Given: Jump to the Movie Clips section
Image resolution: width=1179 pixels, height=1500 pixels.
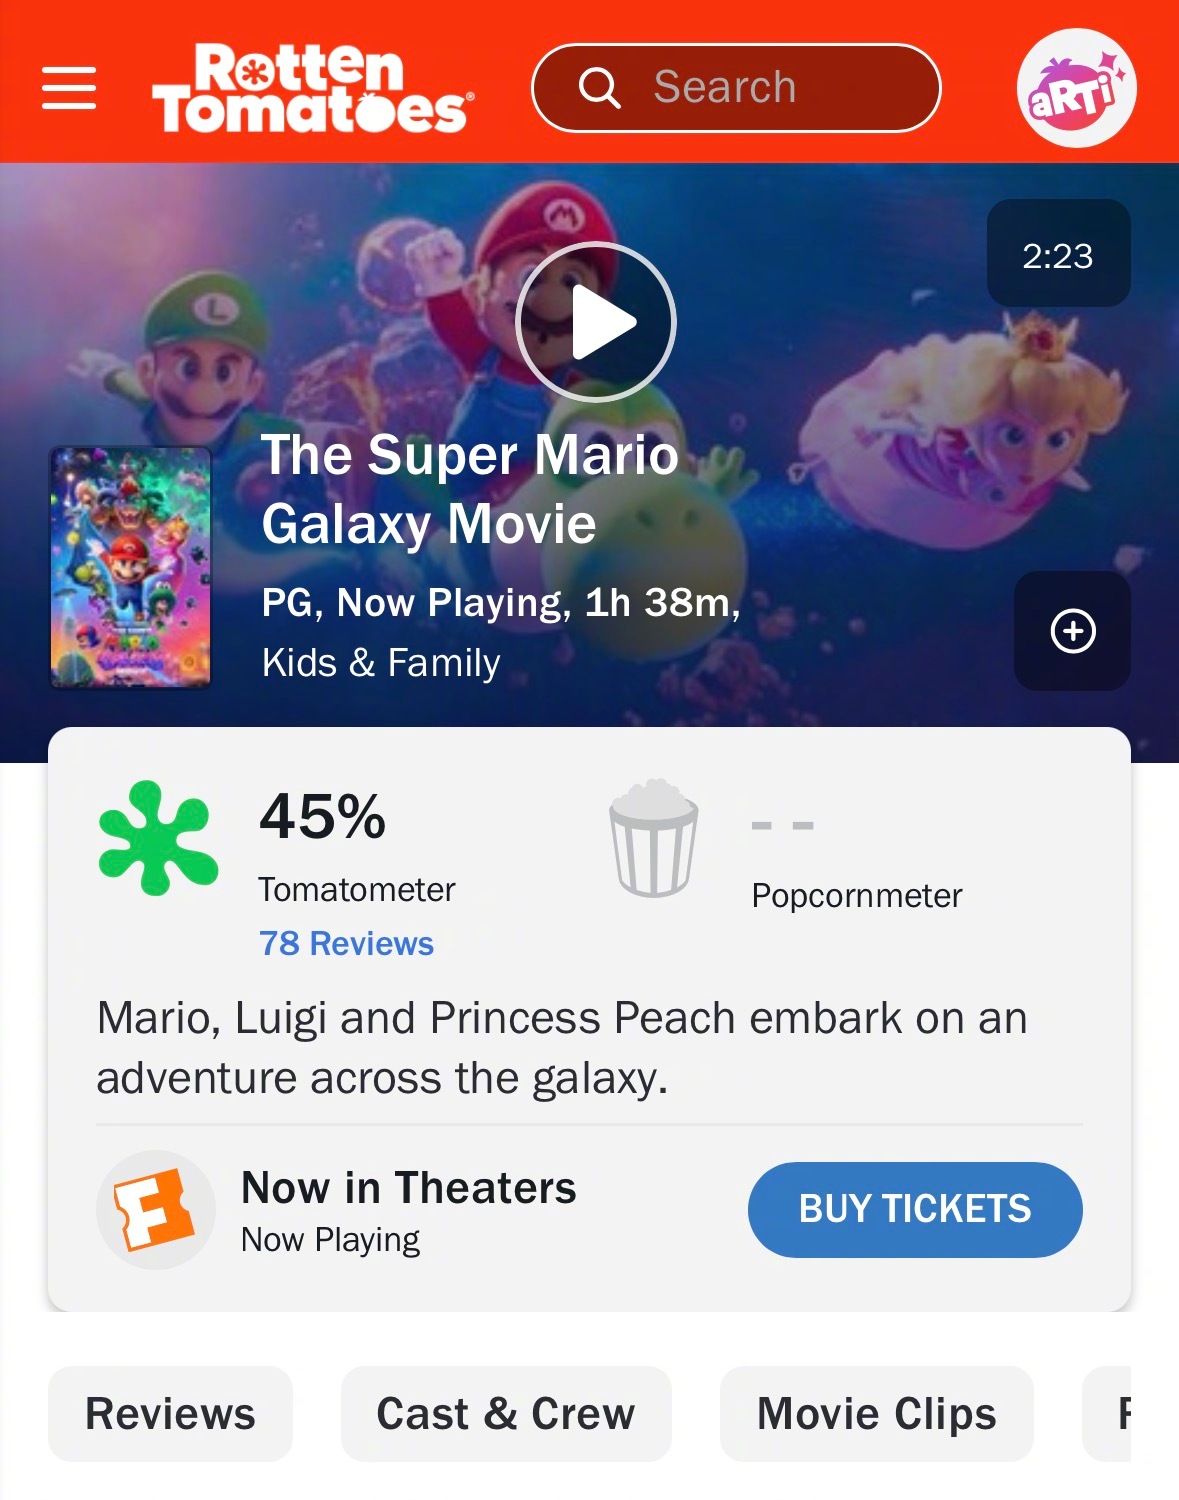Looking at the screenshot, I should (876, 1414).
